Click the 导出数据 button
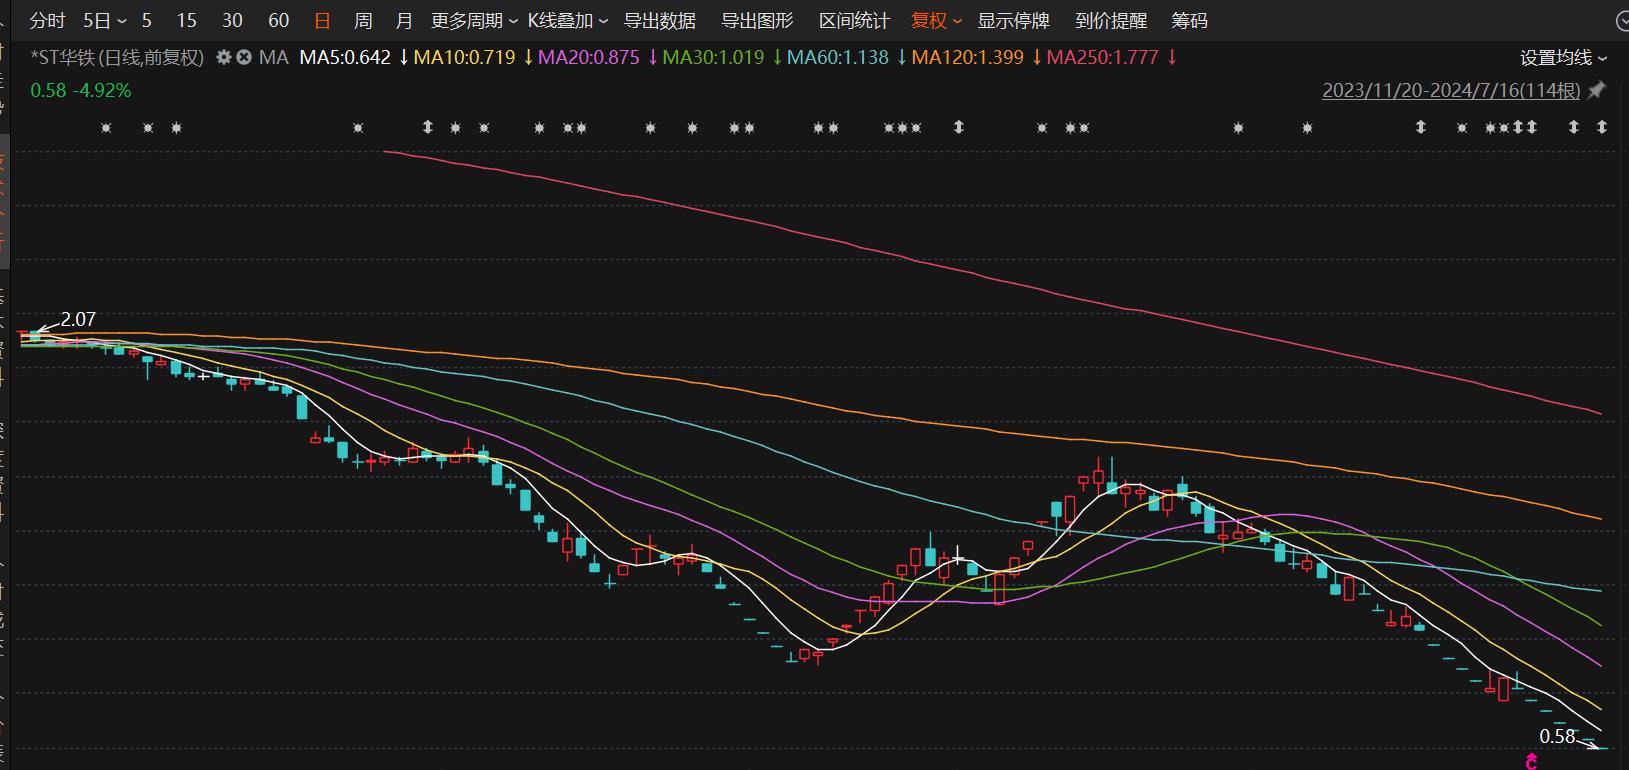The height and width of the screenshot is (770, 1629). tap(660, 20)
